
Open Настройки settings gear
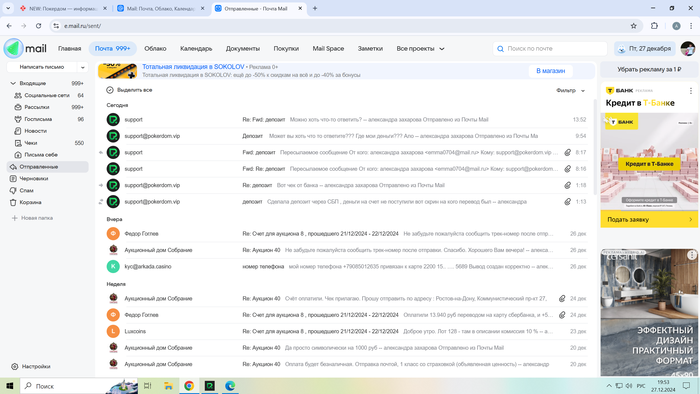(15, 366)
